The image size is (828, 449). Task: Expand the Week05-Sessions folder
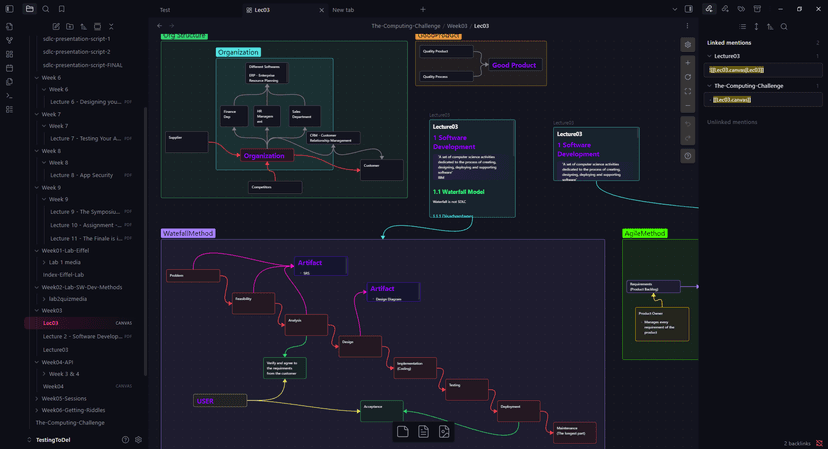pyautogui.click(x=64, y=399)
